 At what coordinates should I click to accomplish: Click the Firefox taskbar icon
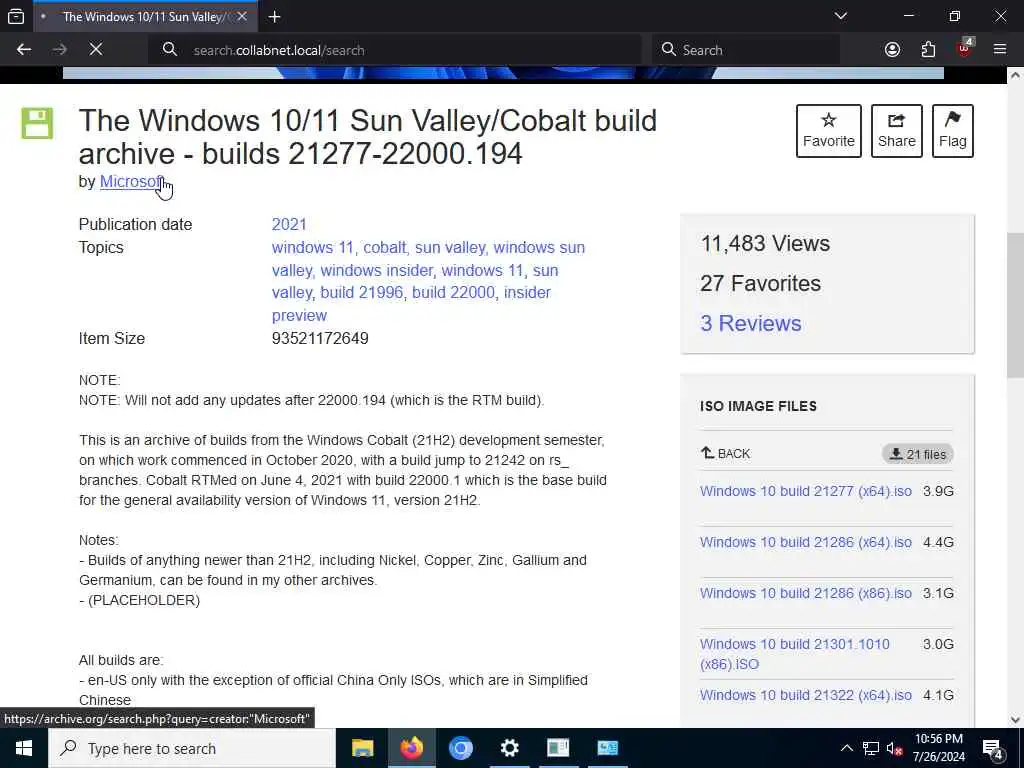point(411,748)
